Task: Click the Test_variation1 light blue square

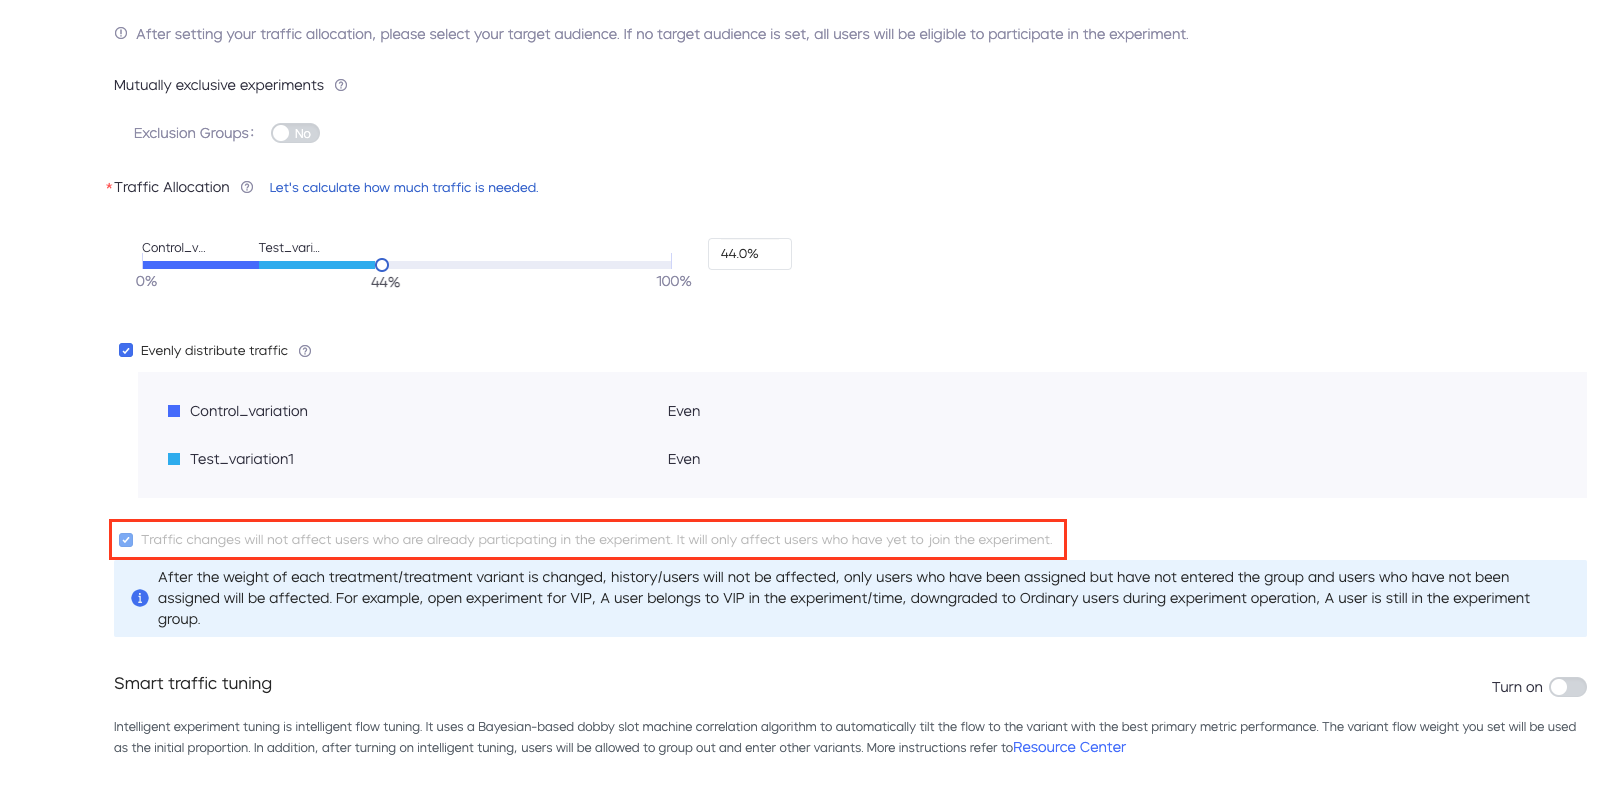Action: 174,459
